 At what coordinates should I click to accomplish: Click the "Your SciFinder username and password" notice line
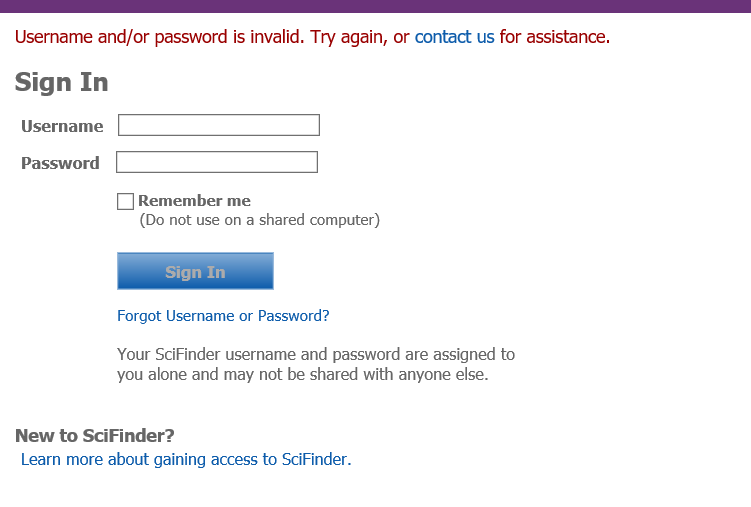coord(316,354)
